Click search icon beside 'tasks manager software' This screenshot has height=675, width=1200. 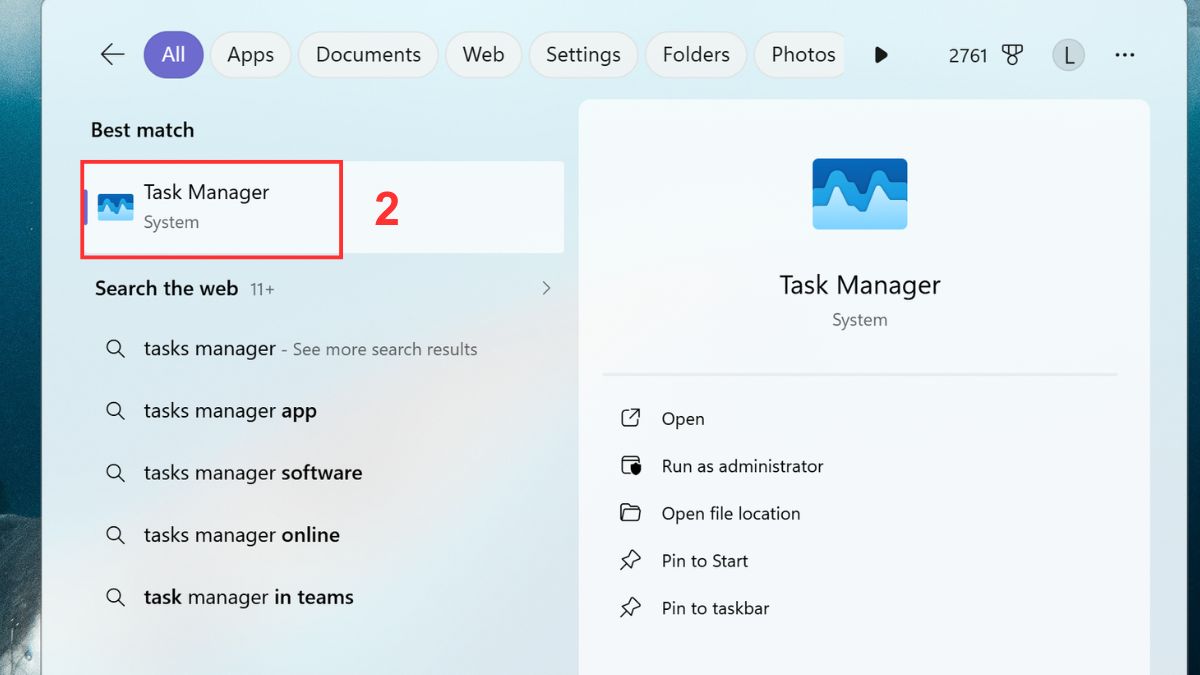(116, 473)
